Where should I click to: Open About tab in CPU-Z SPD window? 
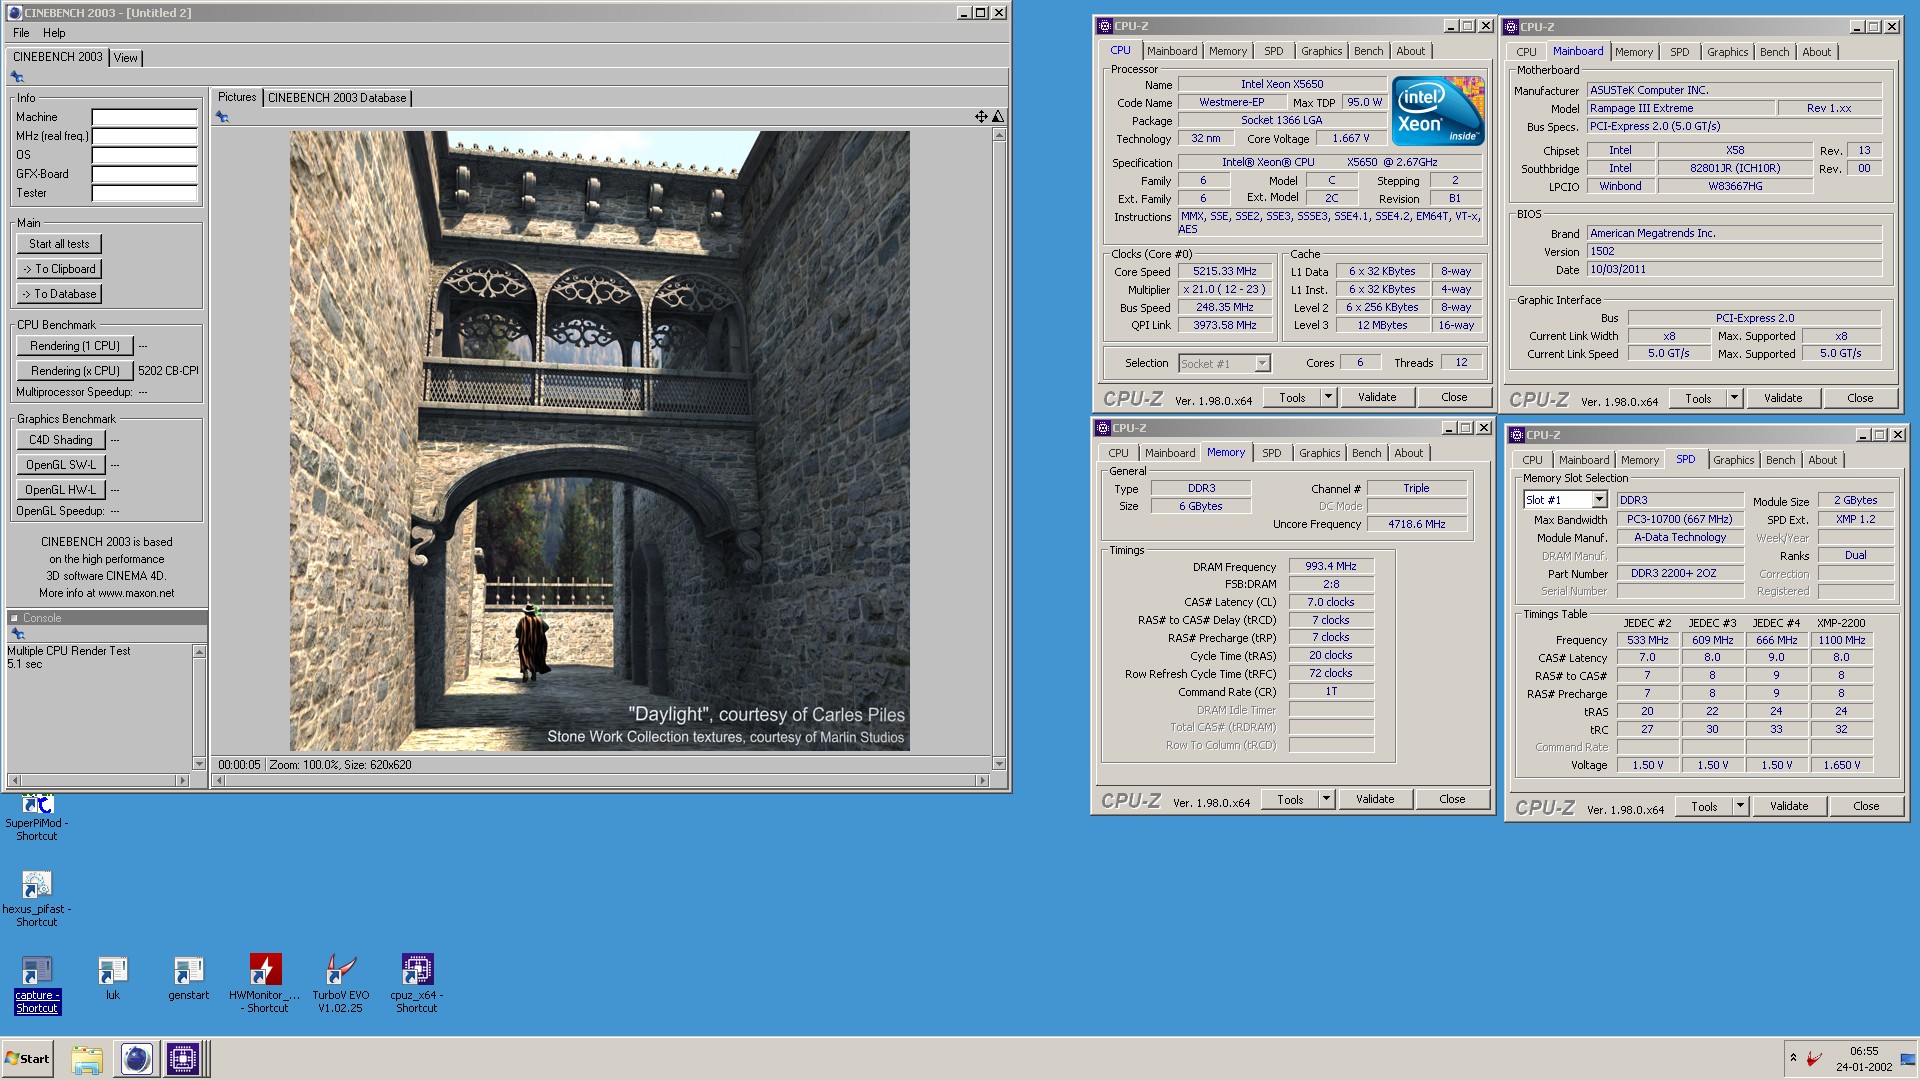point(1822,460)
